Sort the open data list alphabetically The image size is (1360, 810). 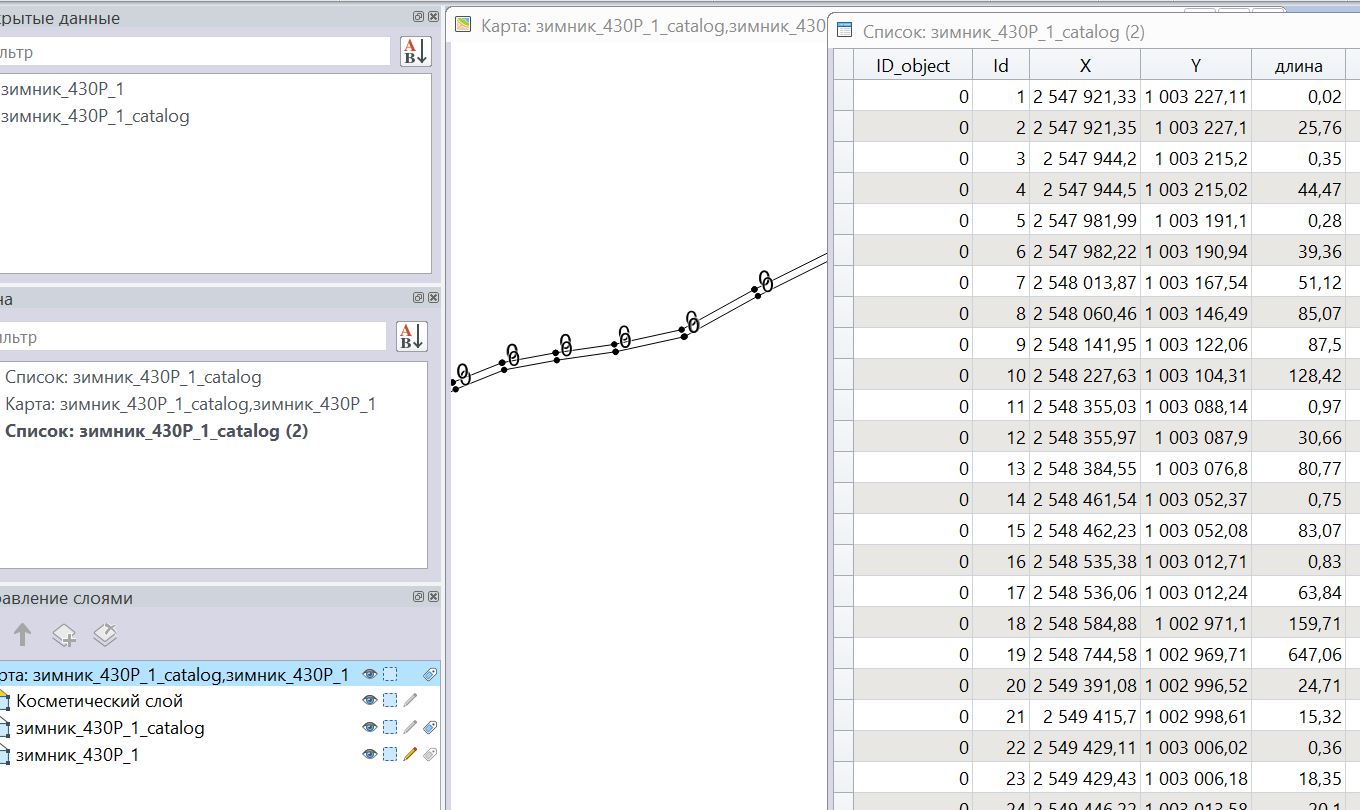[414, 51]
